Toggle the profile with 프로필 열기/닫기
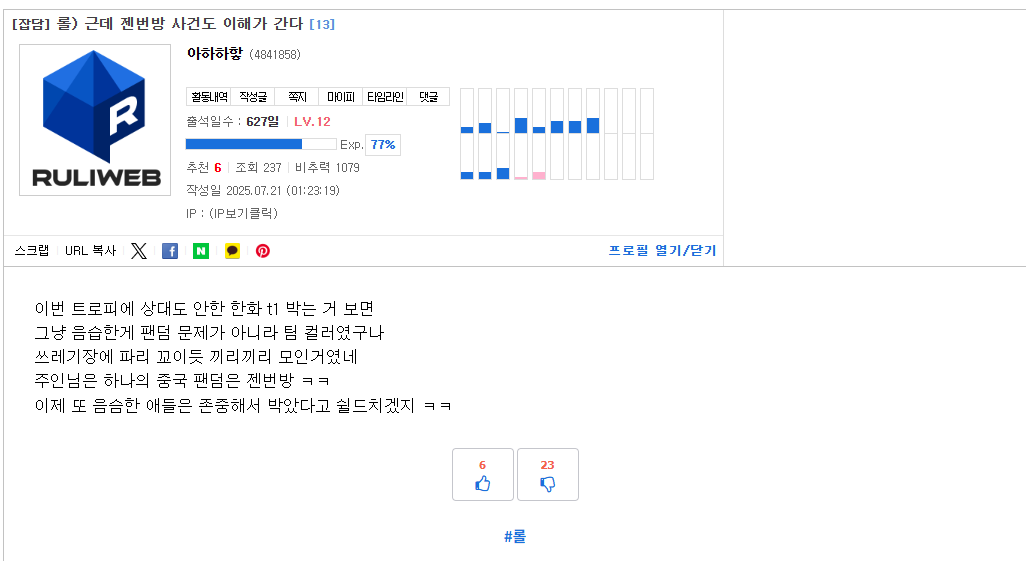Screen dimensions: 1026x561 [662, 250]
